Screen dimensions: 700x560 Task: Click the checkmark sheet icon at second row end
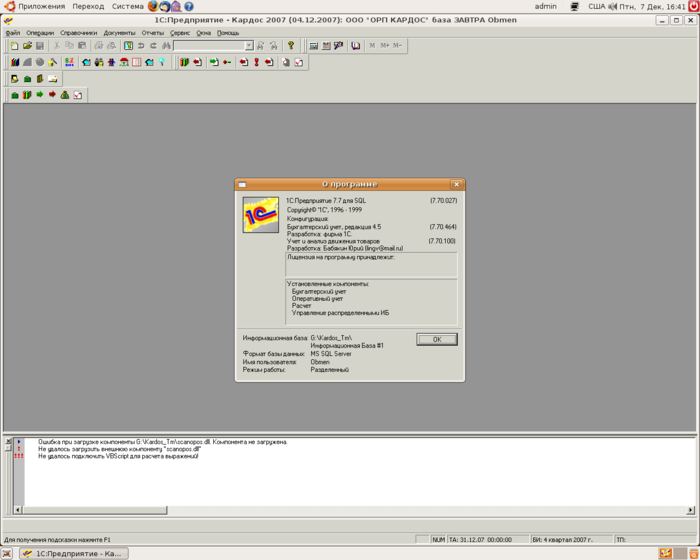tap(299, 62)
